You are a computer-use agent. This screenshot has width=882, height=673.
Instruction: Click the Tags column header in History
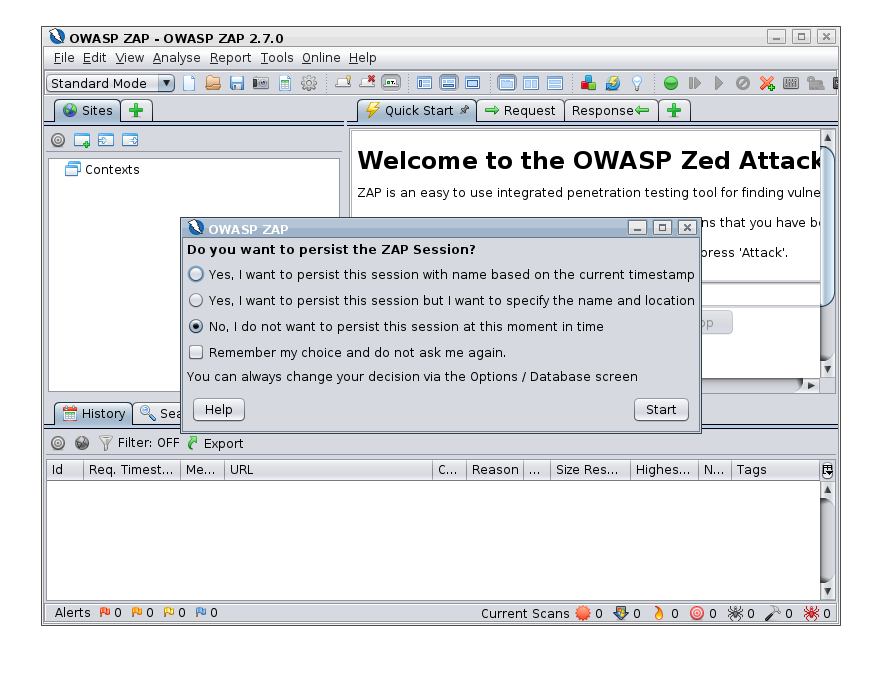coord(776,470)
